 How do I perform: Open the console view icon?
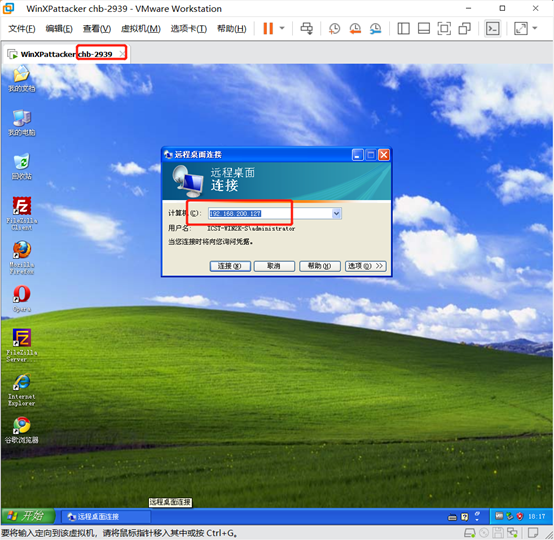pyautogui.click(x=493, y=28)
